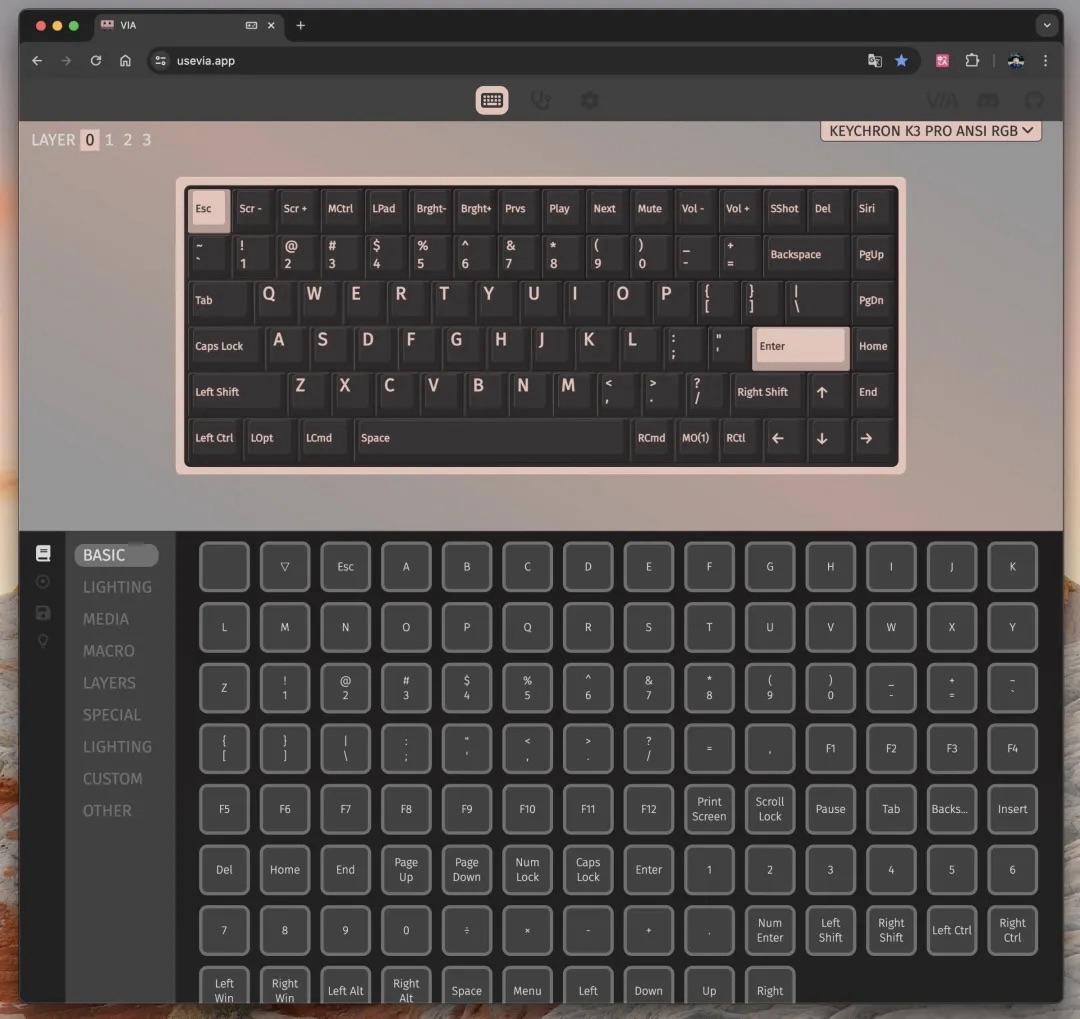Choose the Scroll Lock keycode
The width and height of the screenshot is (1080, 1019).
769,810
